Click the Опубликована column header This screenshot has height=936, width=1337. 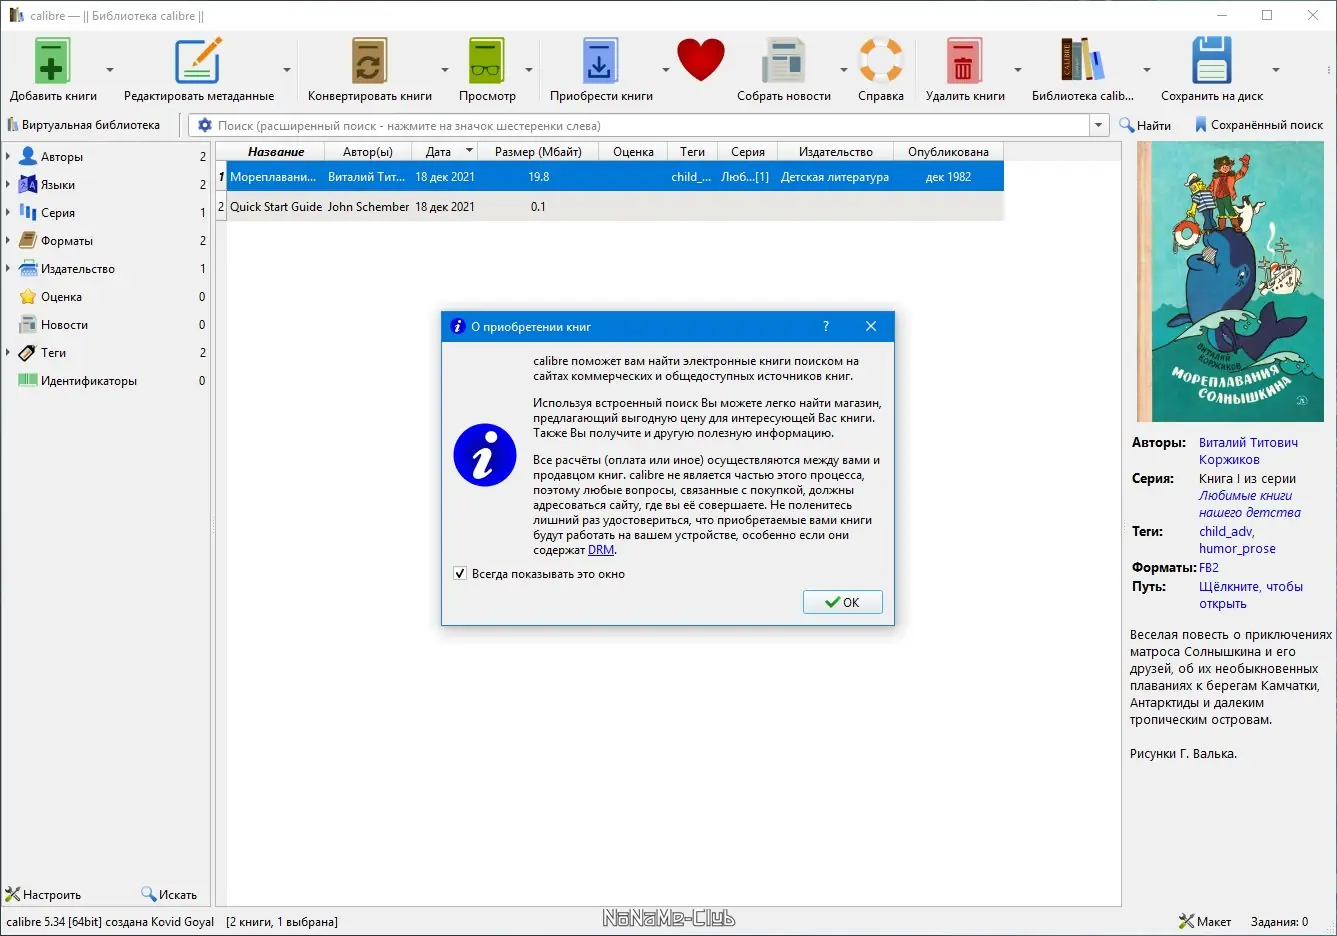948,152
